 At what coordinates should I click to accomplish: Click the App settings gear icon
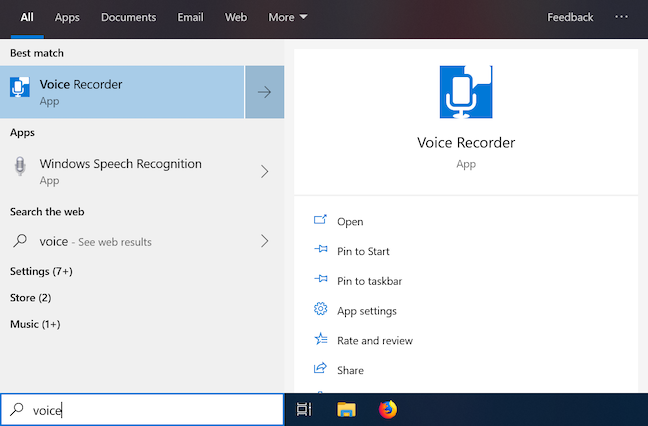click(x=321, y=310)
